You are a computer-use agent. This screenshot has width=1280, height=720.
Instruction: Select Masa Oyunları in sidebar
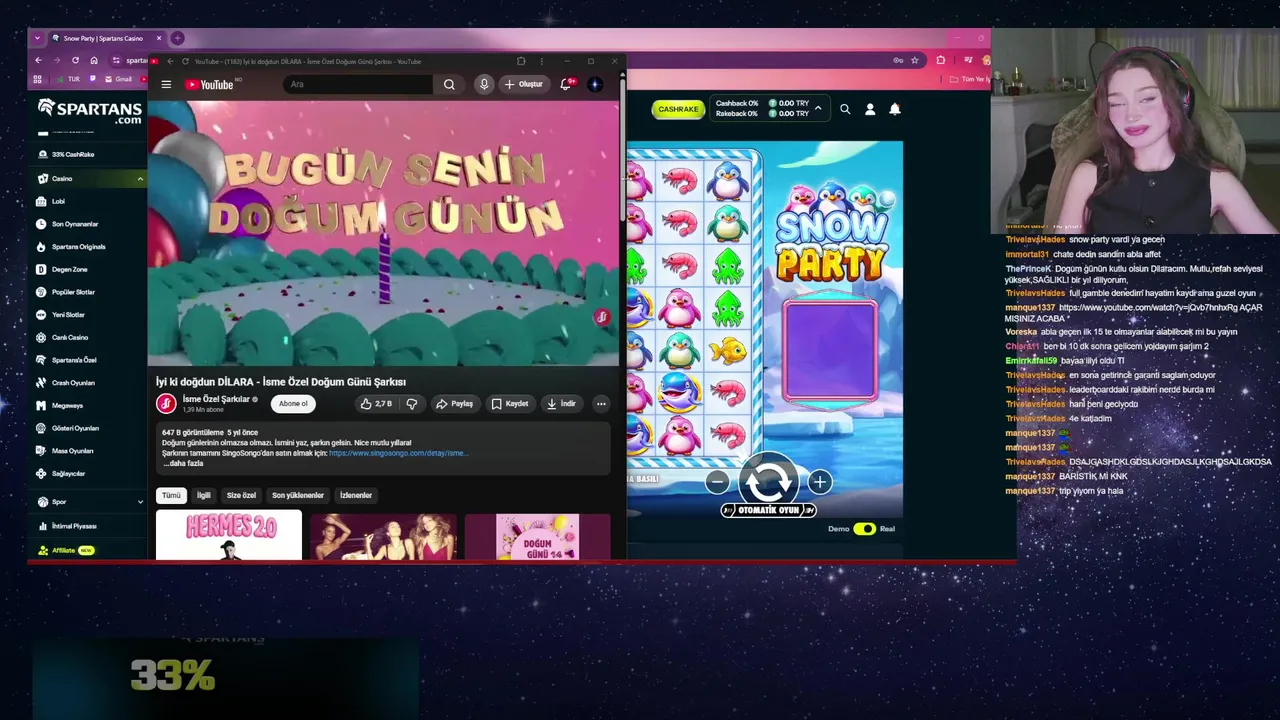click(x=72, y=451)
